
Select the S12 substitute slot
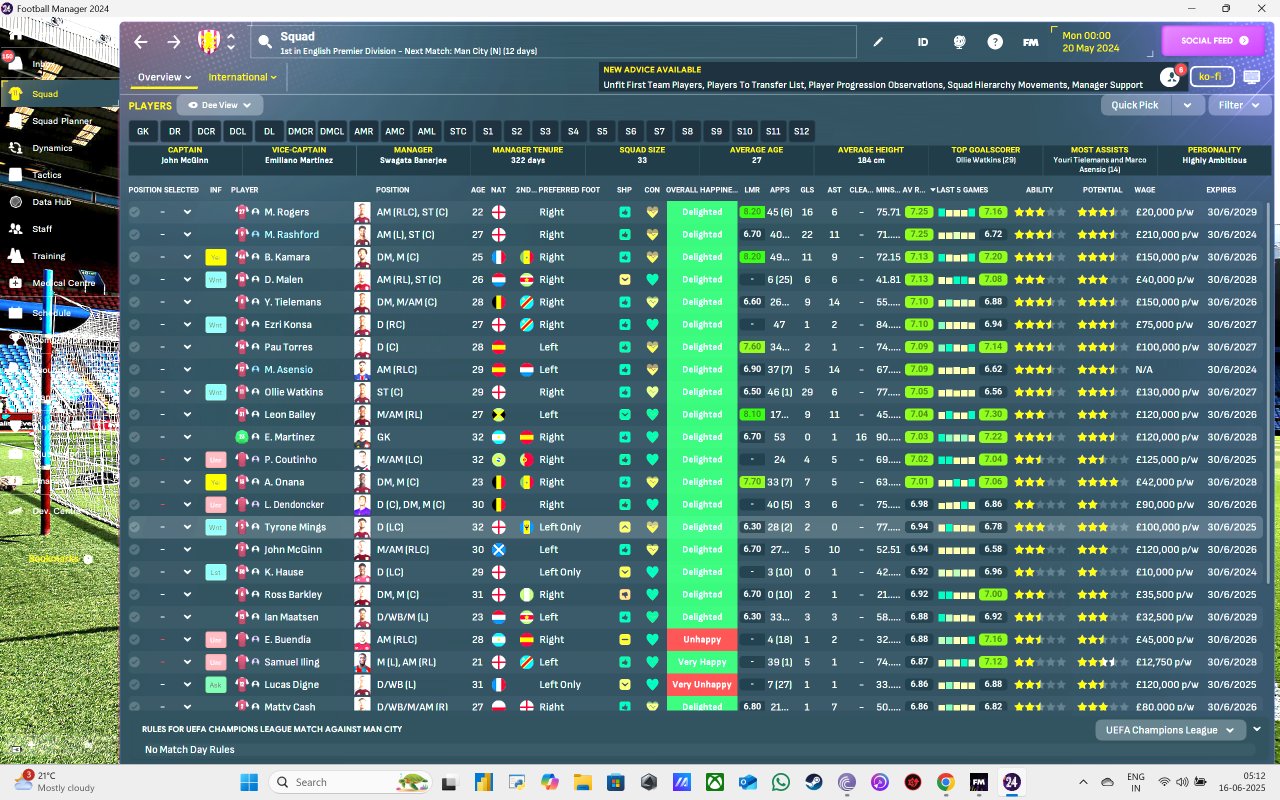[801, 131]
